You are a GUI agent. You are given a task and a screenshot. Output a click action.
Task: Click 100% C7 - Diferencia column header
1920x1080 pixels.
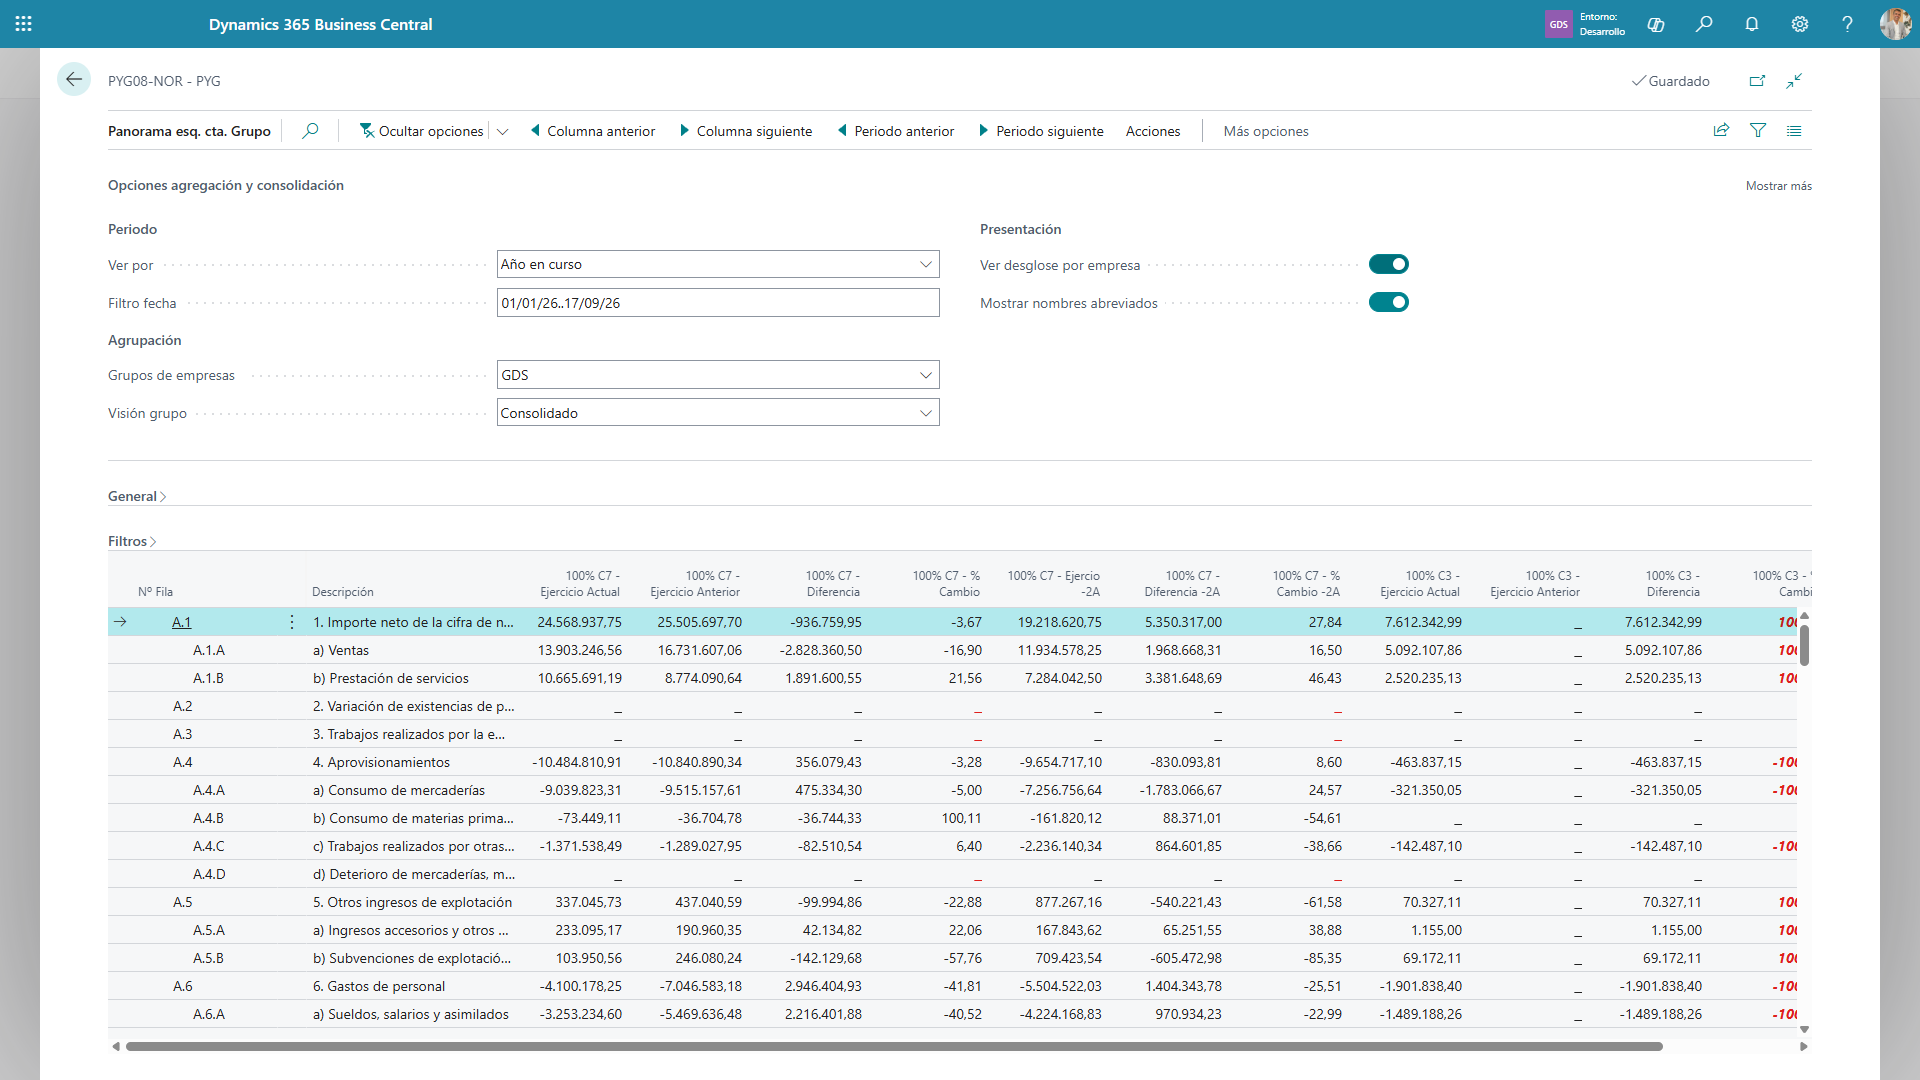tap(832, 584)
